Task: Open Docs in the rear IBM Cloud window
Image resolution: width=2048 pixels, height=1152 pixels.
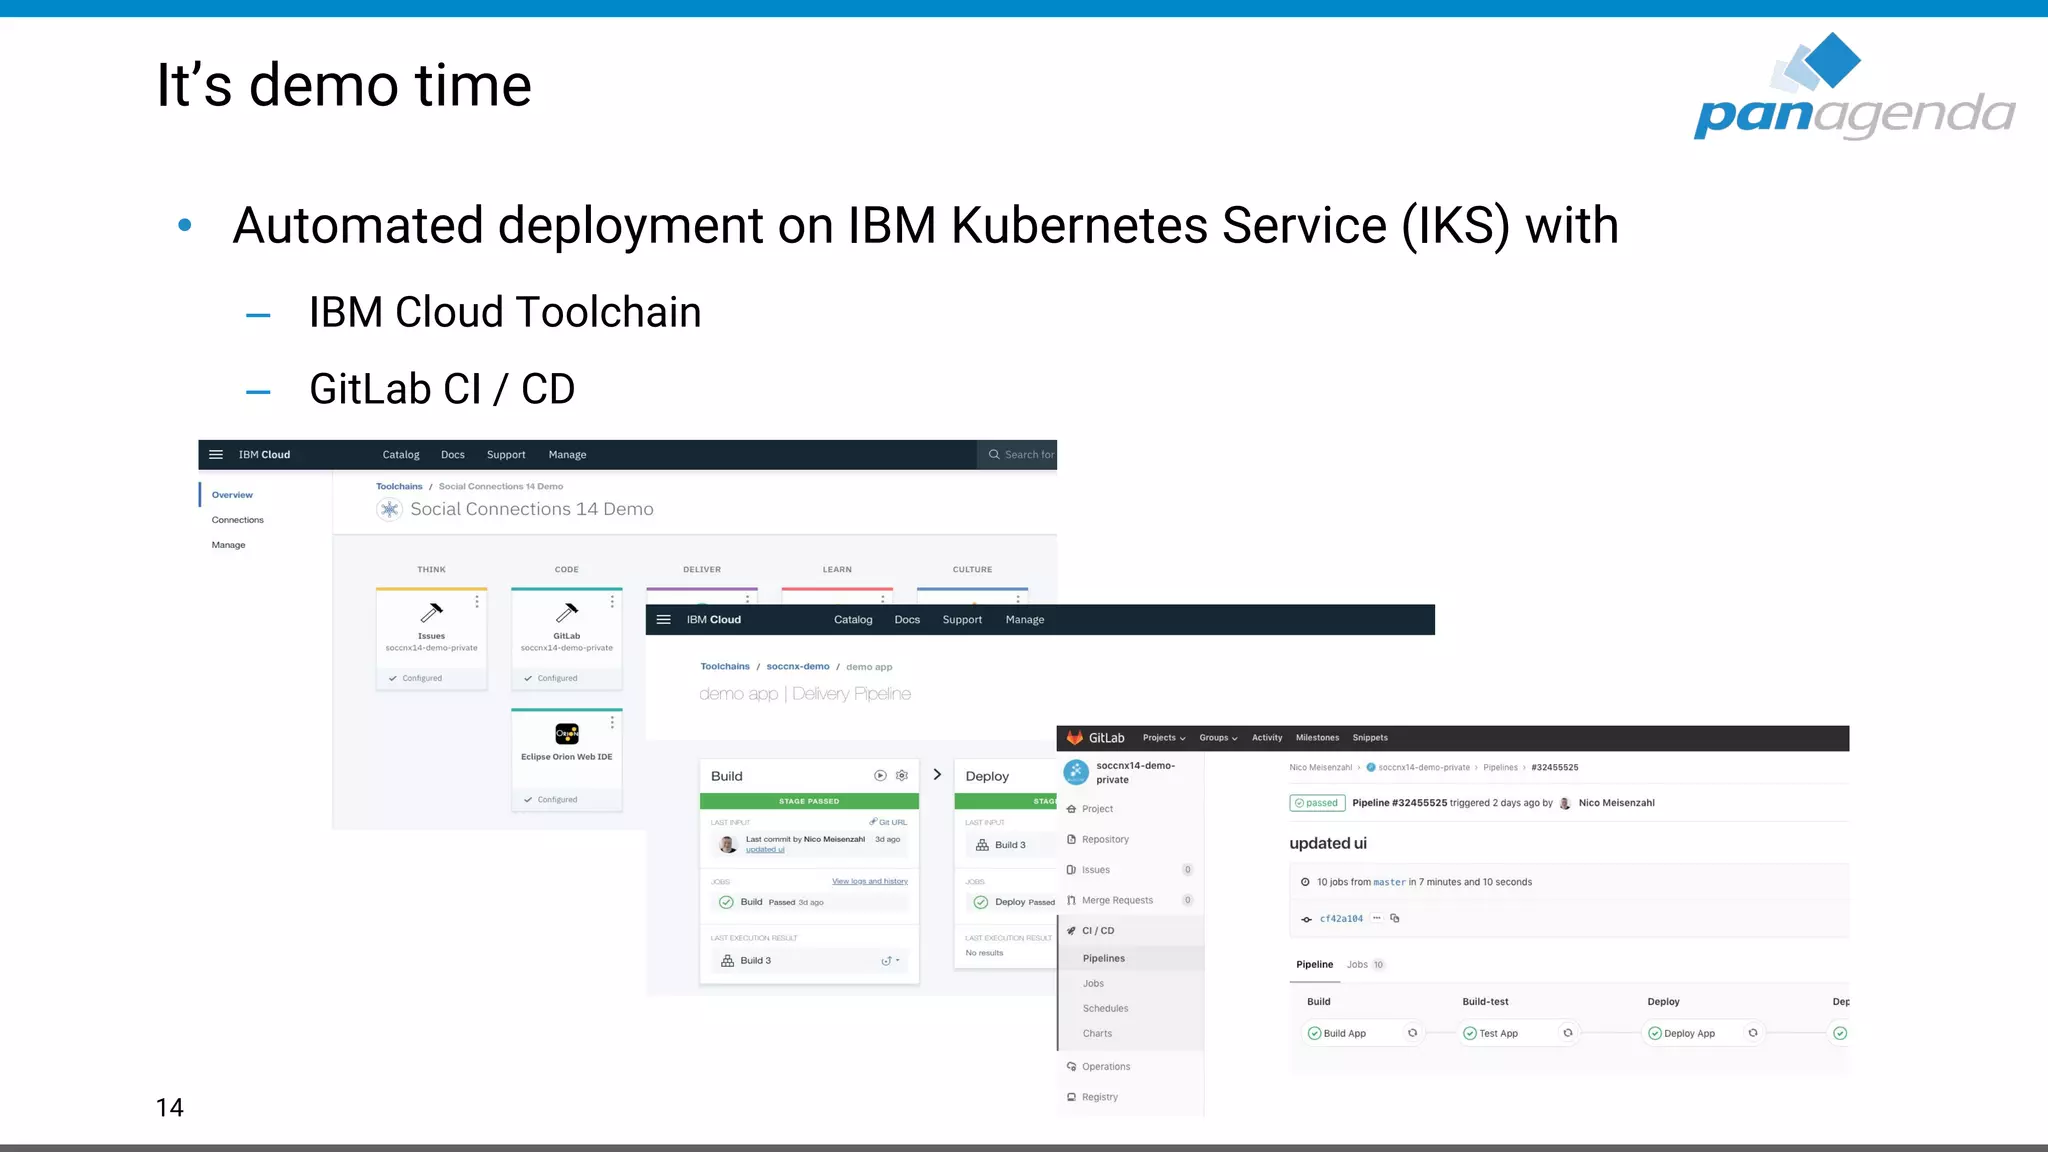Action: point(453,455)
